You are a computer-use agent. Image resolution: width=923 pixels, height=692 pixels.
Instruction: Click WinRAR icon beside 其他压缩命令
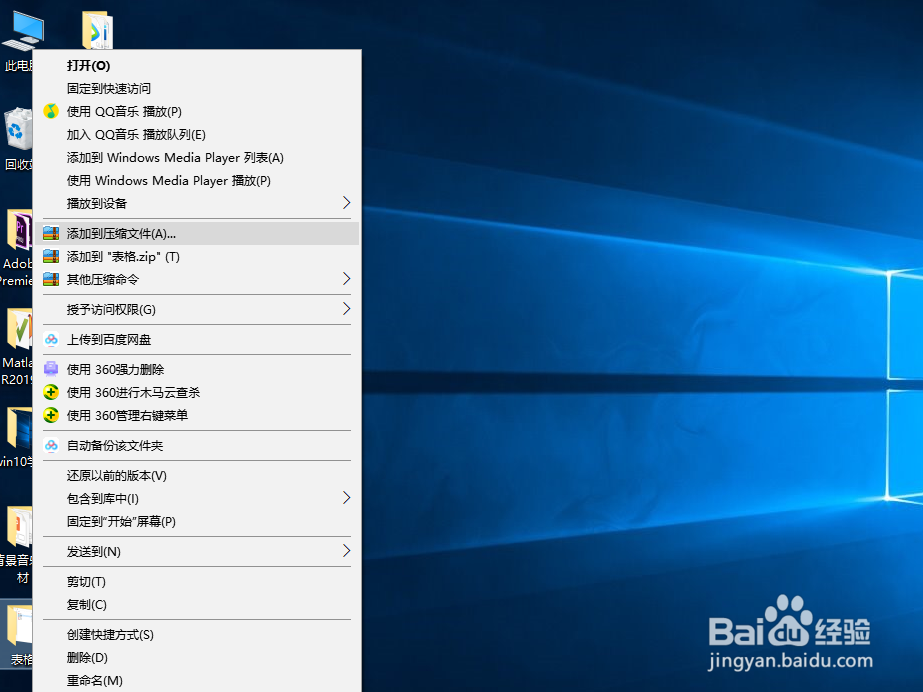(51, 280)
